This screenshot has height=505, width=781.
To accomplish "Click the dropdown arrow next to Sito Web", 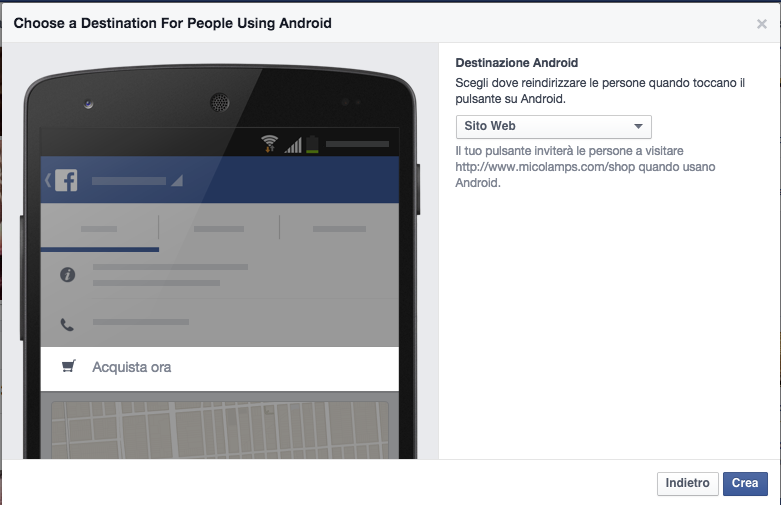I will [638, 126].
